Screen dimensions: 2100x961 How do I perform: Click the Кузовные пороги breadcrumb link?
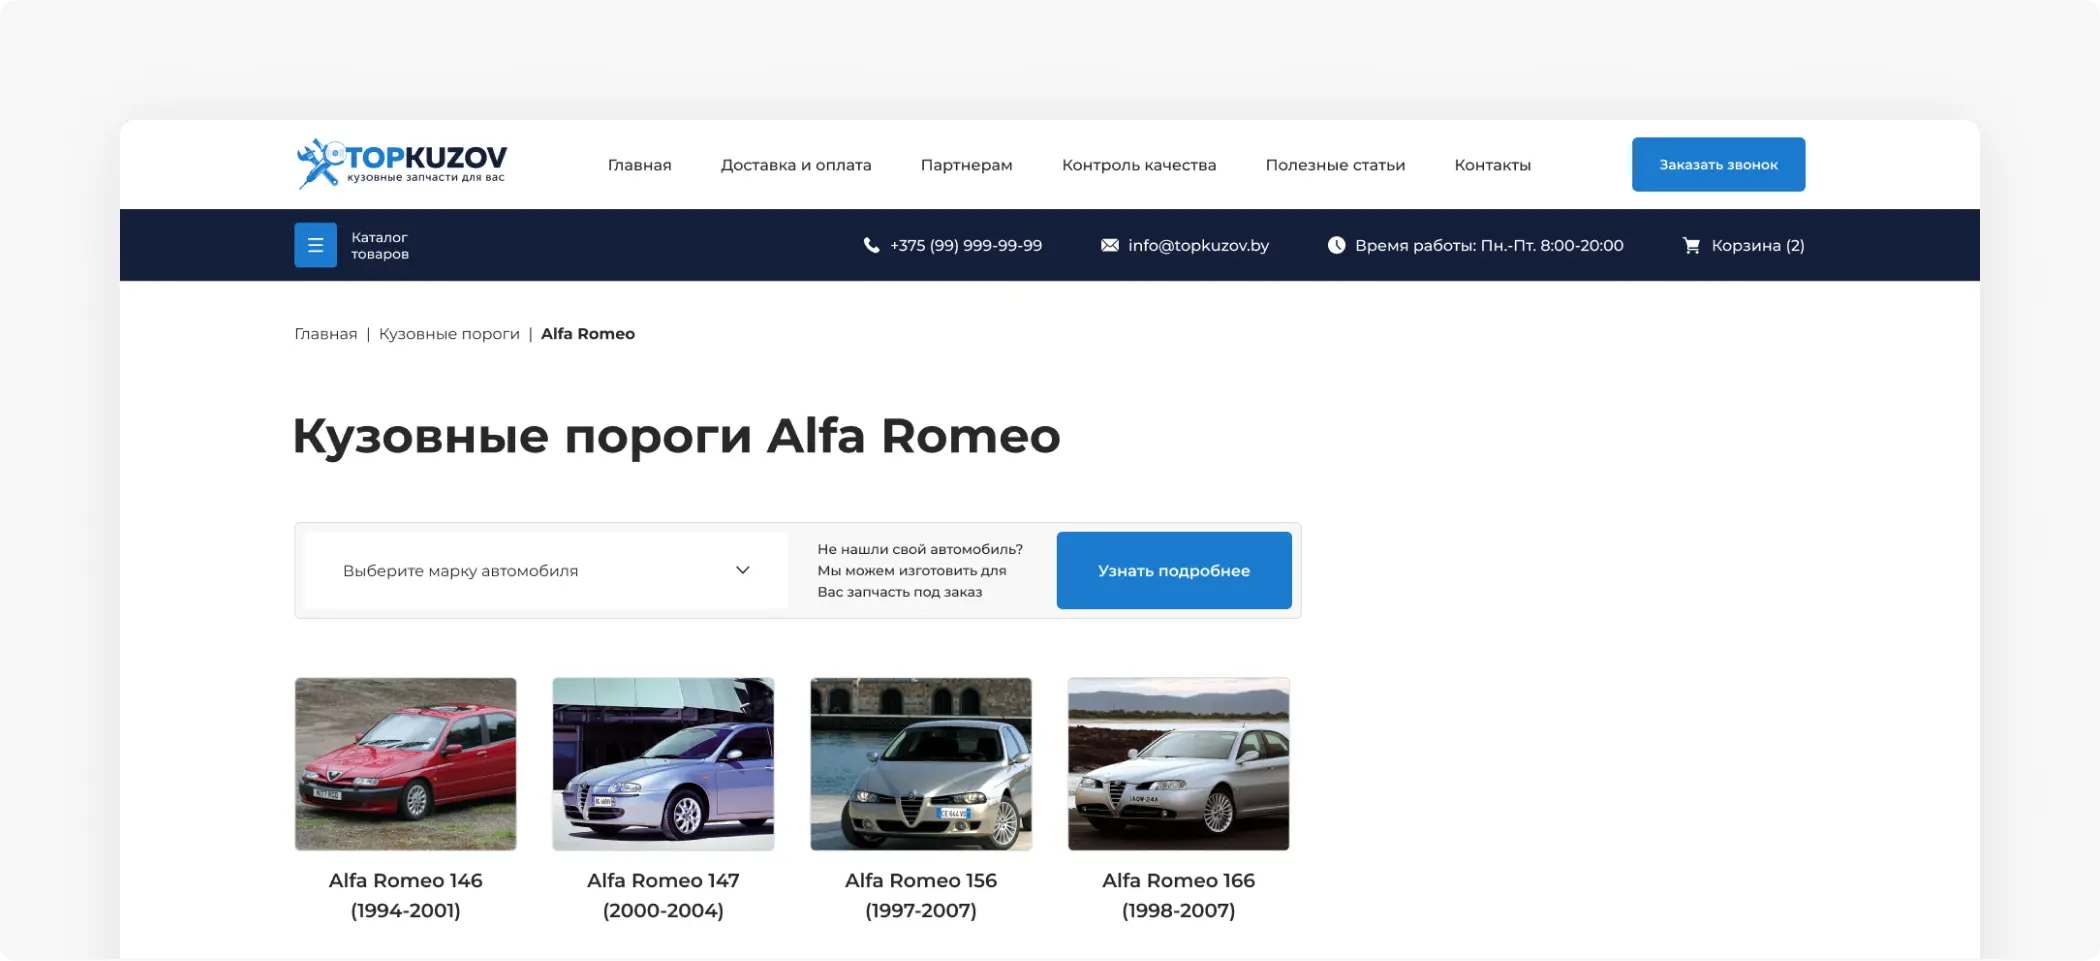[x=449, y=334]
